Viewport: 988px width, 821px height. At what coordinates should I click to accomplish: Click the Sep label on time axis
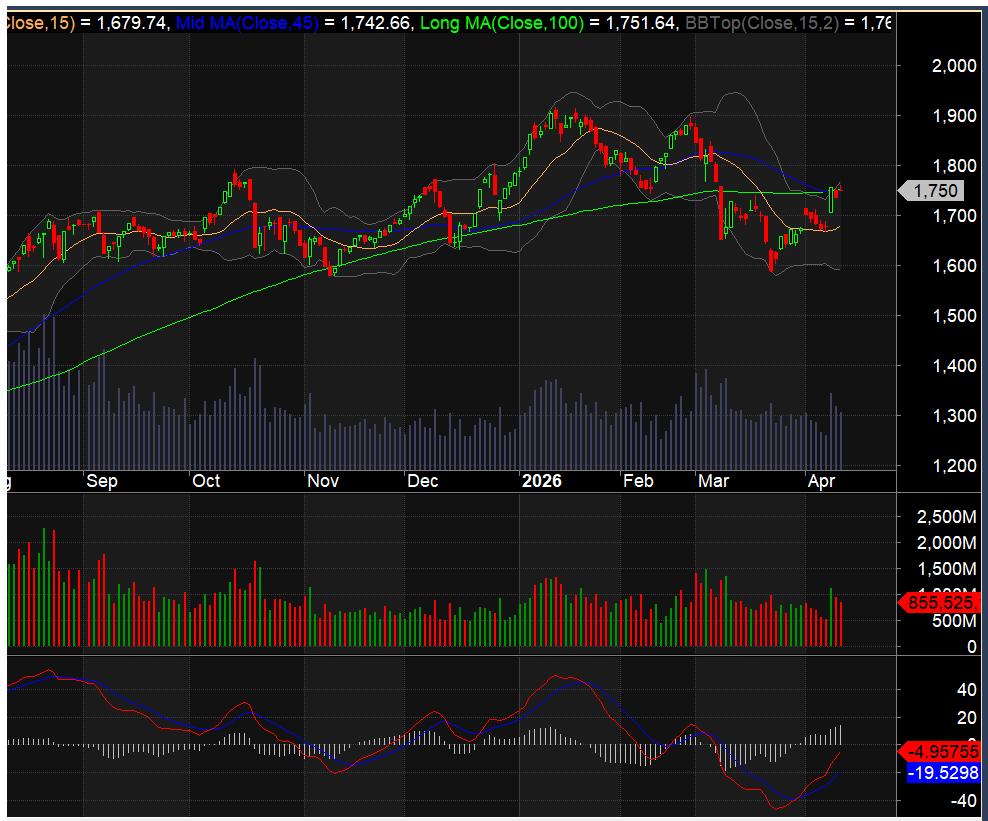(x=101, y=481)
